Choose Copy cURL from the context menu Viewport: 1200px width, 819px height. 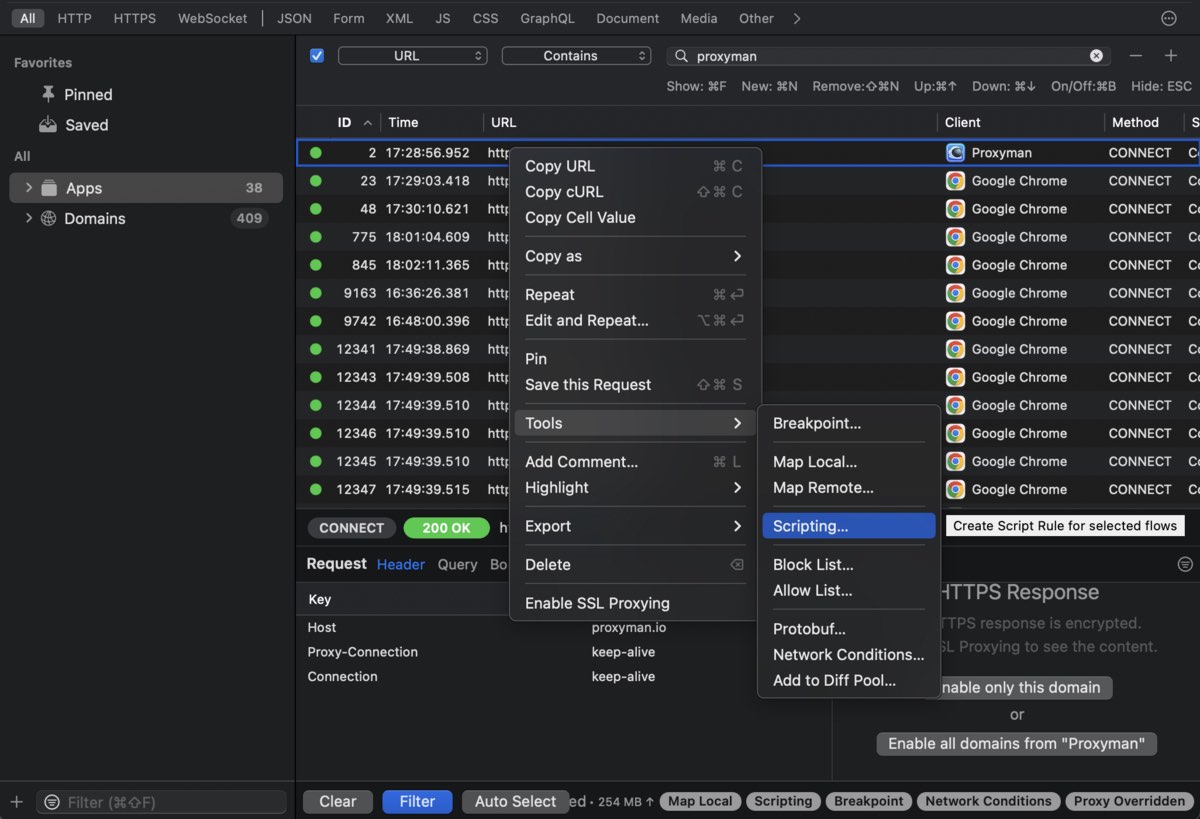634,192
